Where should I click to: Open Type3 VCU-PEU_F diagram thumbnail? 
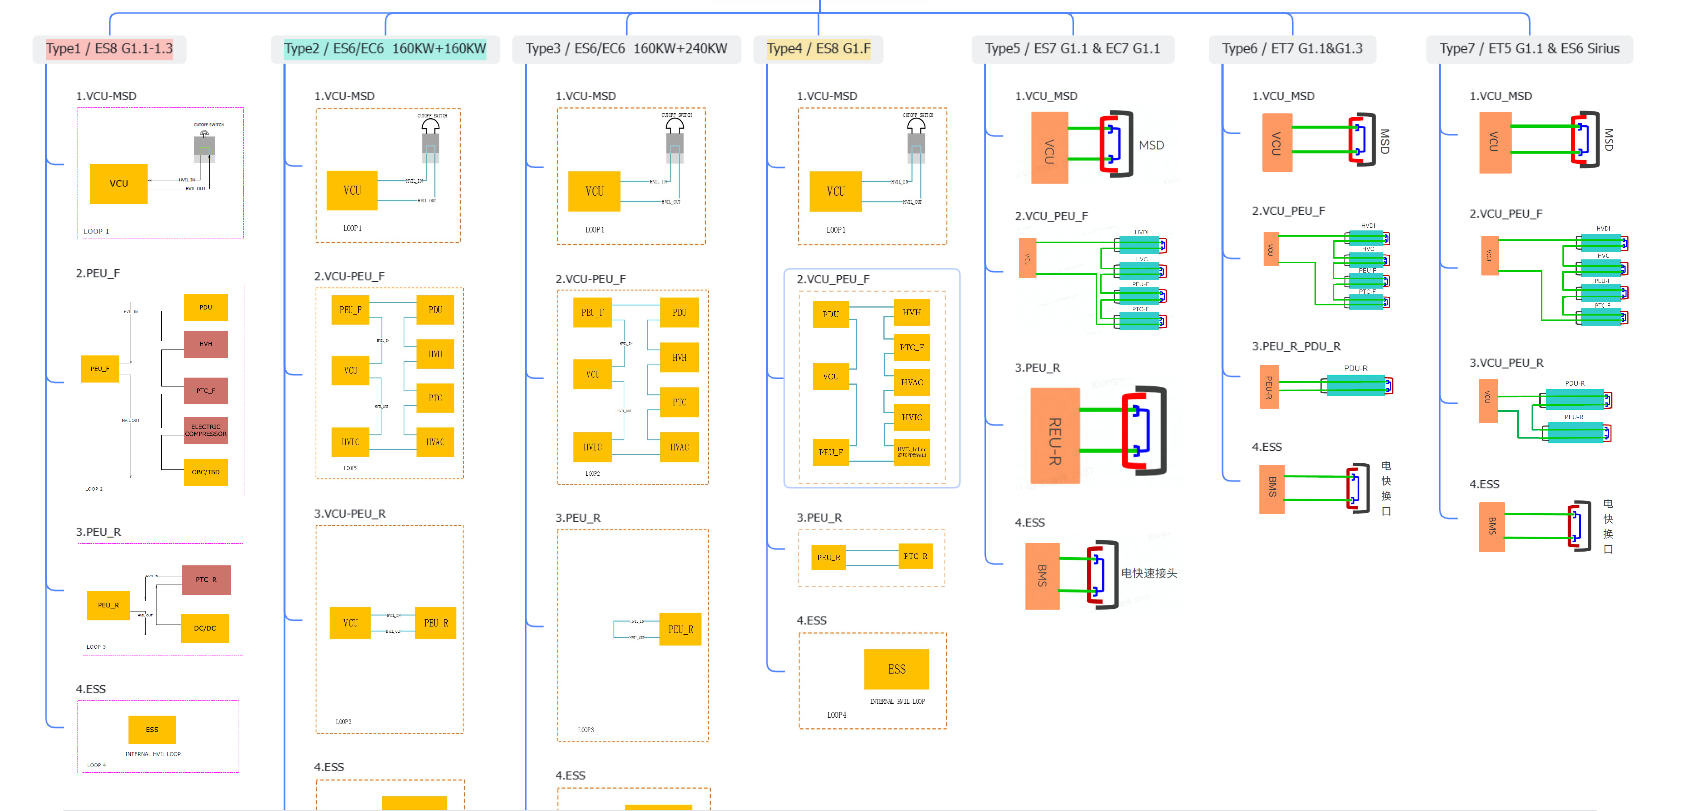coord(633,387)
